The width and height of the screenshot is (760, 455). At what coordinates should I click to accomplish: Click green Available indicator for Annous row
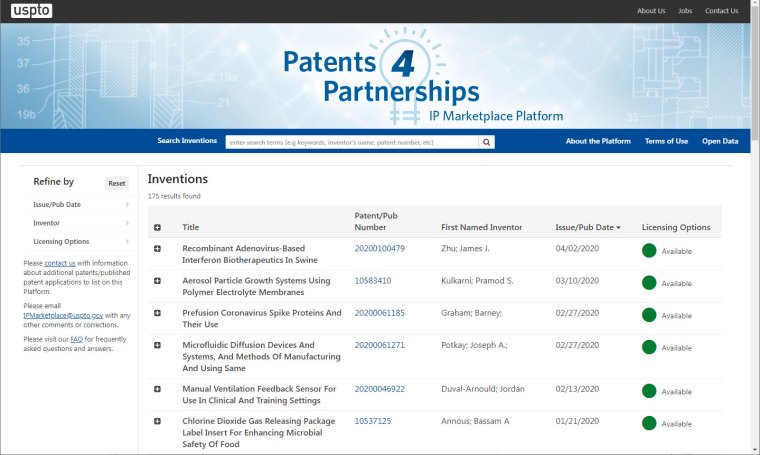click(649, 423)
